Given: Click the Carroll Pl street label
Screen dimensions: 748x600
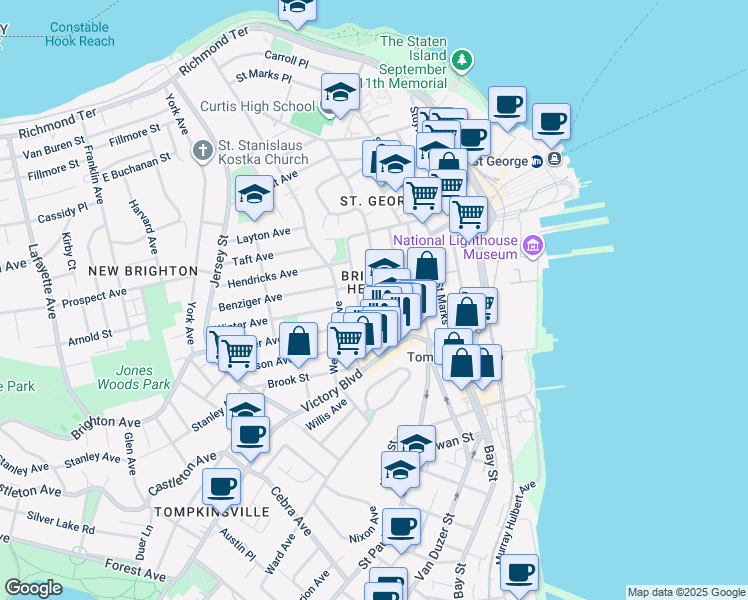Looking at the screenshot, I should [x=287, y=59].
